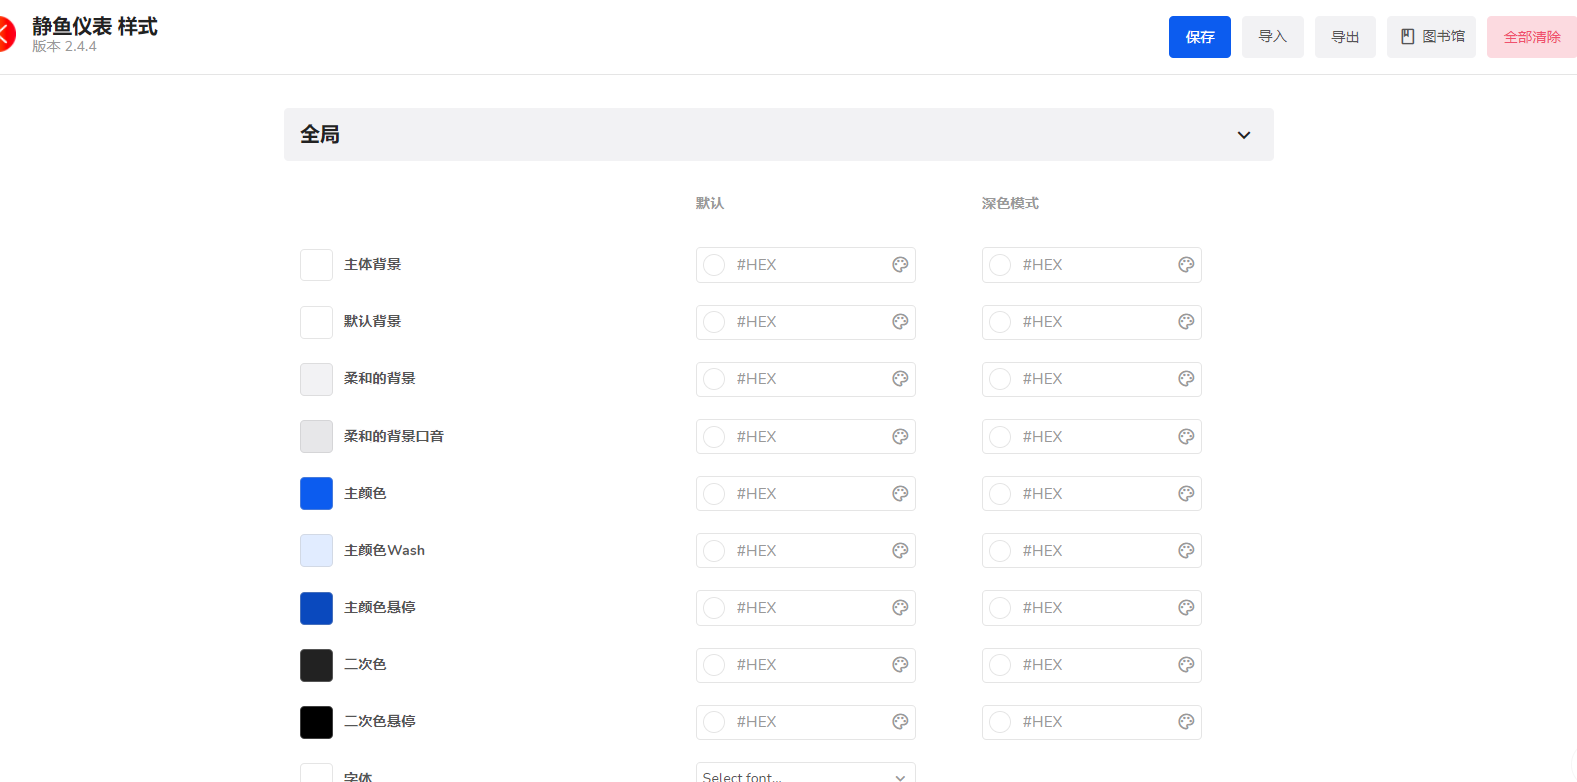Open palette picker for 默认背景 dark mode
Image resolution: width=1577 pixels, height=782 pixels.
1186,322
